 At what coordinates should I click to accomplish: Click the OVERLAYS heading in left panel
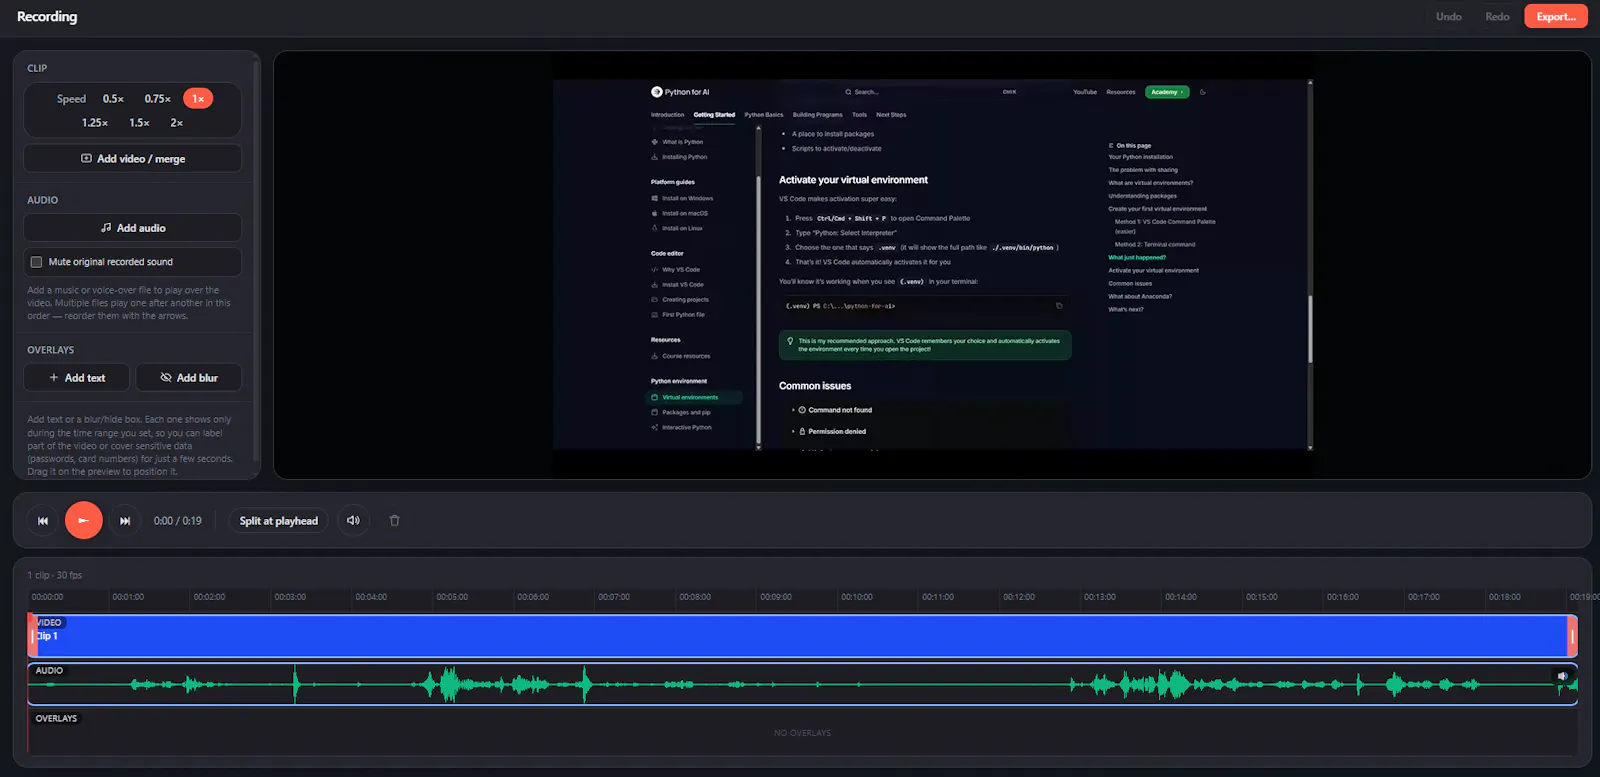tap(51, 350)
